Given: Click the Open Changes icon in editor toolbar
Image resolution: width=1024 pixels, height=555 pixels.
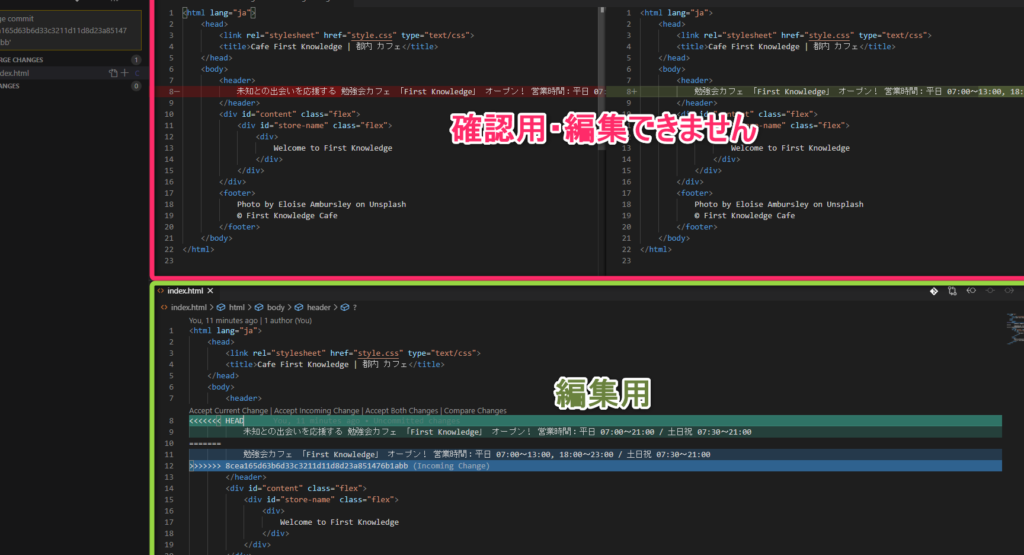Looking at the screenshot, I should click(x=952, y=291).
